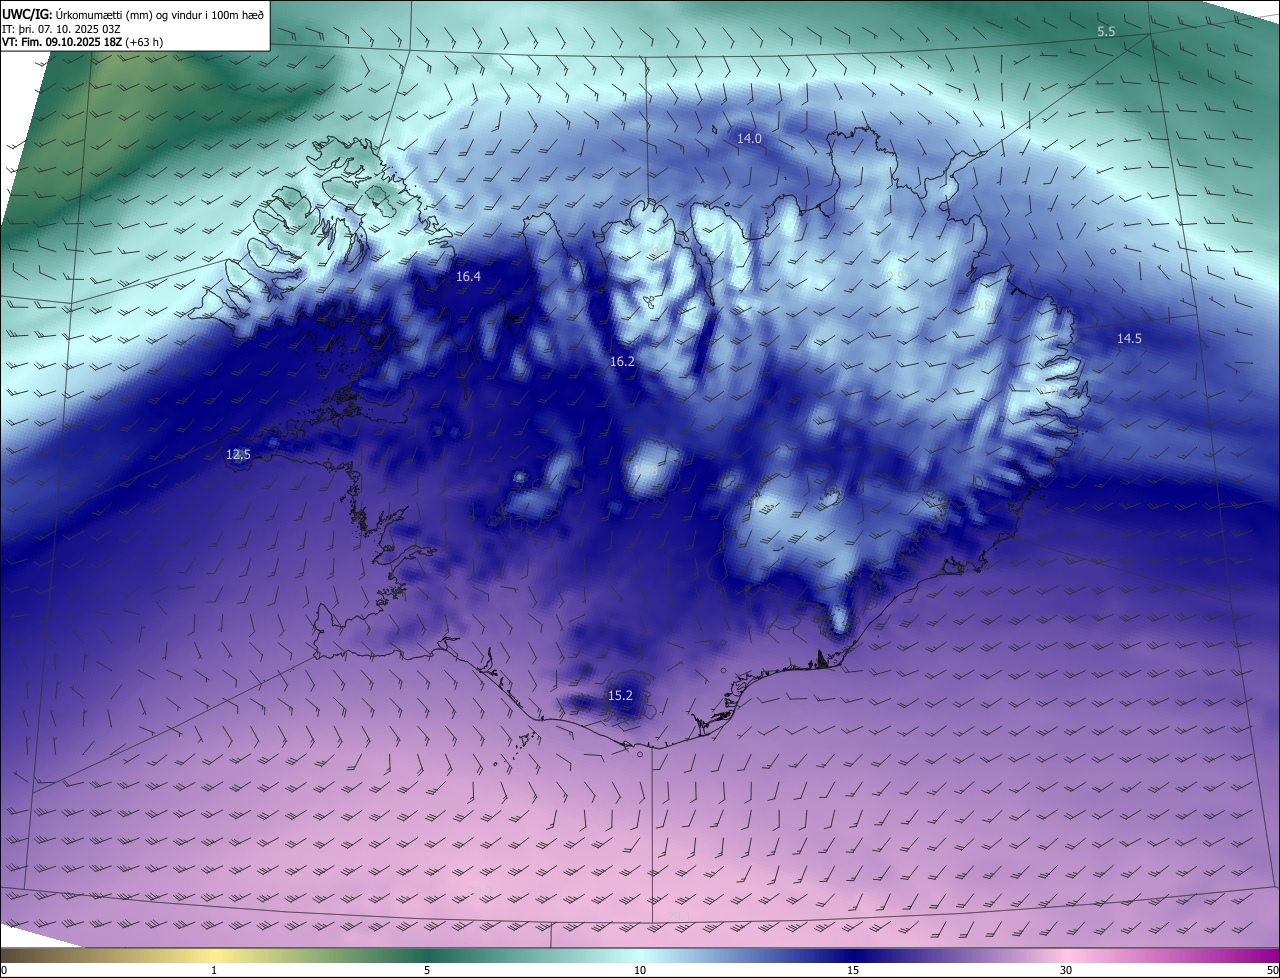The image size is (1280, 978).
Task: Click the 12.5 value label on the map
Action: click(x=238, y=454)
